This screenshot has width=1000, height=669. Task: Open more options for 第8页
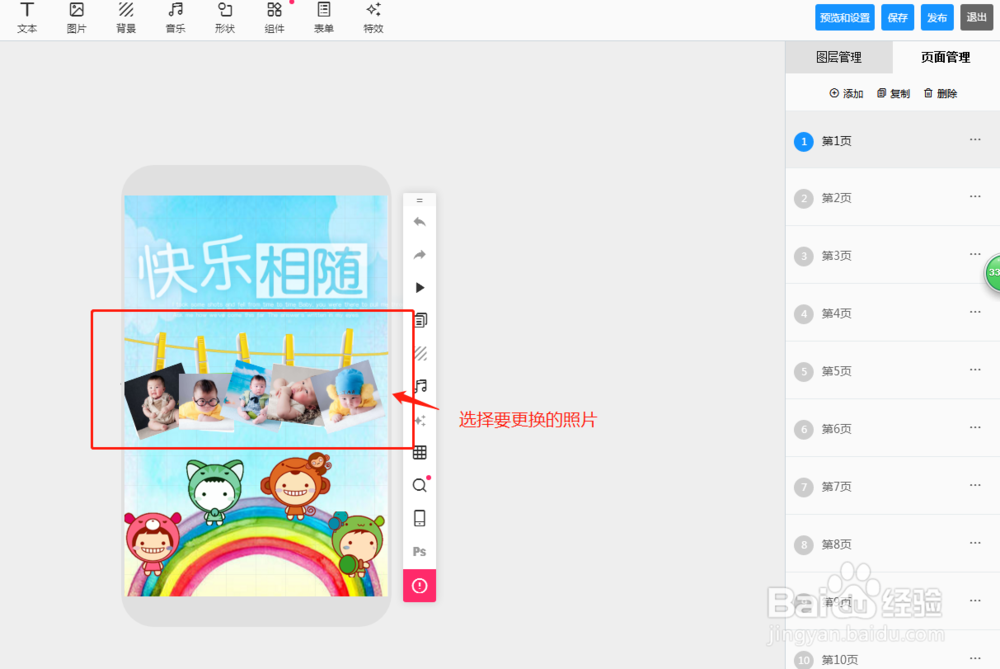click(975, 543)
